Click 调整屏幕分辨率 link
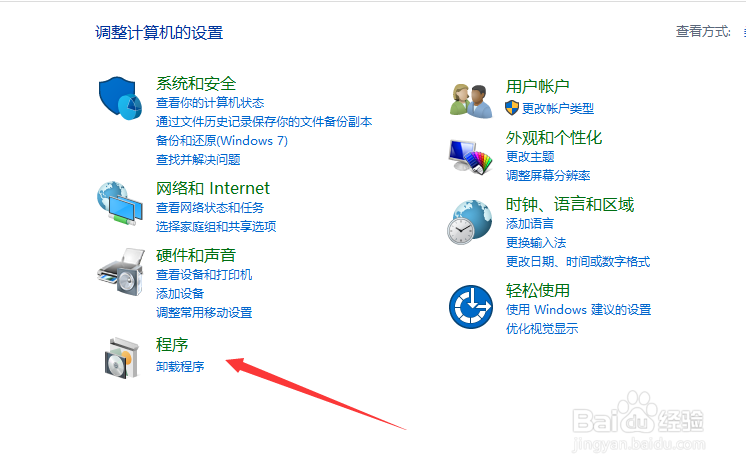The height and width of the screenshot is (470, 746). [548, 176]
